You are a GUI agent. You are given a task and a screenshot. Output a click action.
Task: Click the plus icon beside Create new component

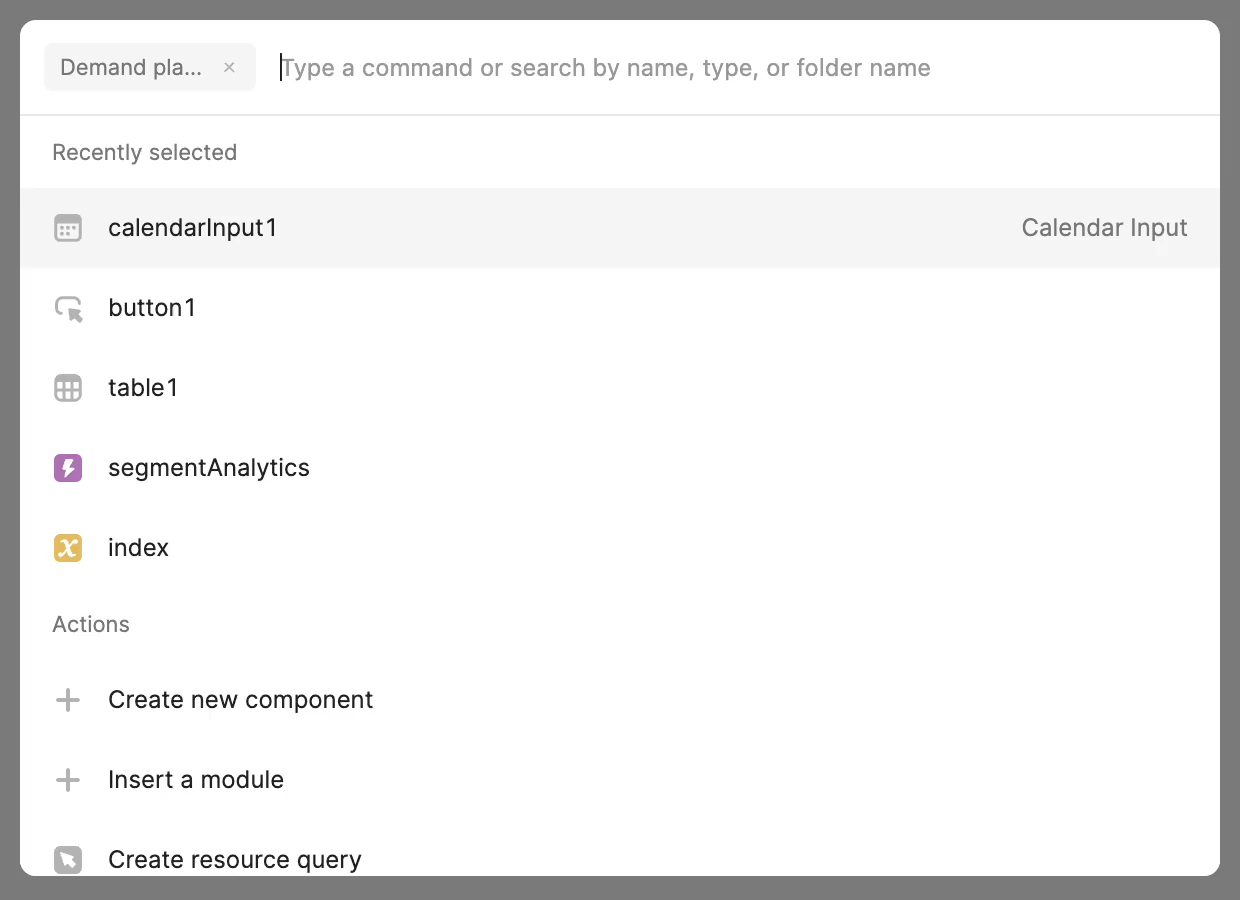coord(67,700)
